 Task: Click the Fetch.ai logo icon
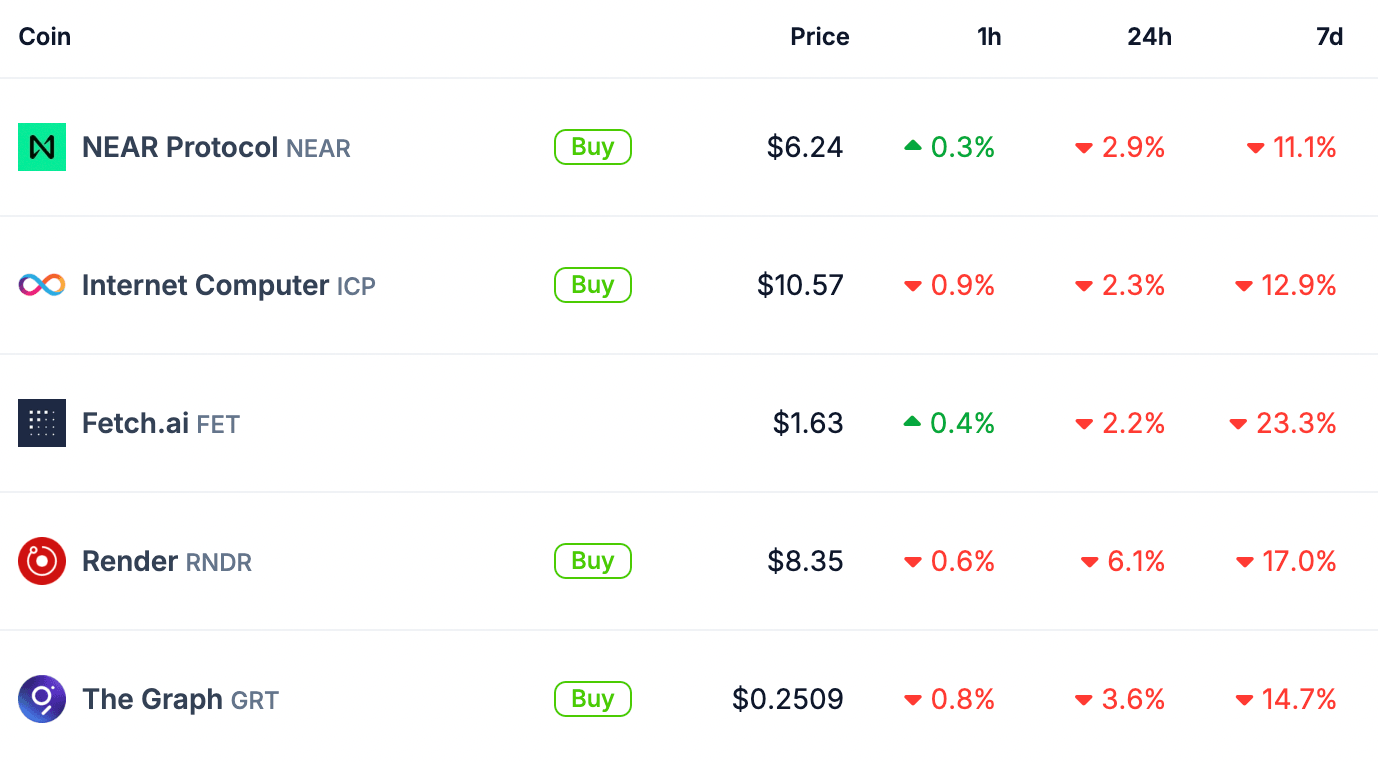(x=42, y=423)
